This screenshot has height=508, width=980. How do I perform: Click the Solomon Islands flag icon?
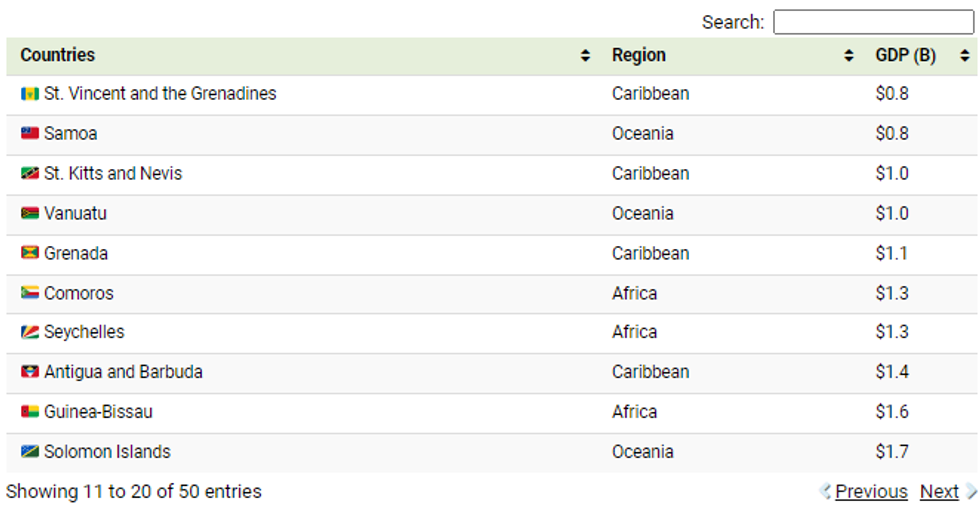(30, 452)
